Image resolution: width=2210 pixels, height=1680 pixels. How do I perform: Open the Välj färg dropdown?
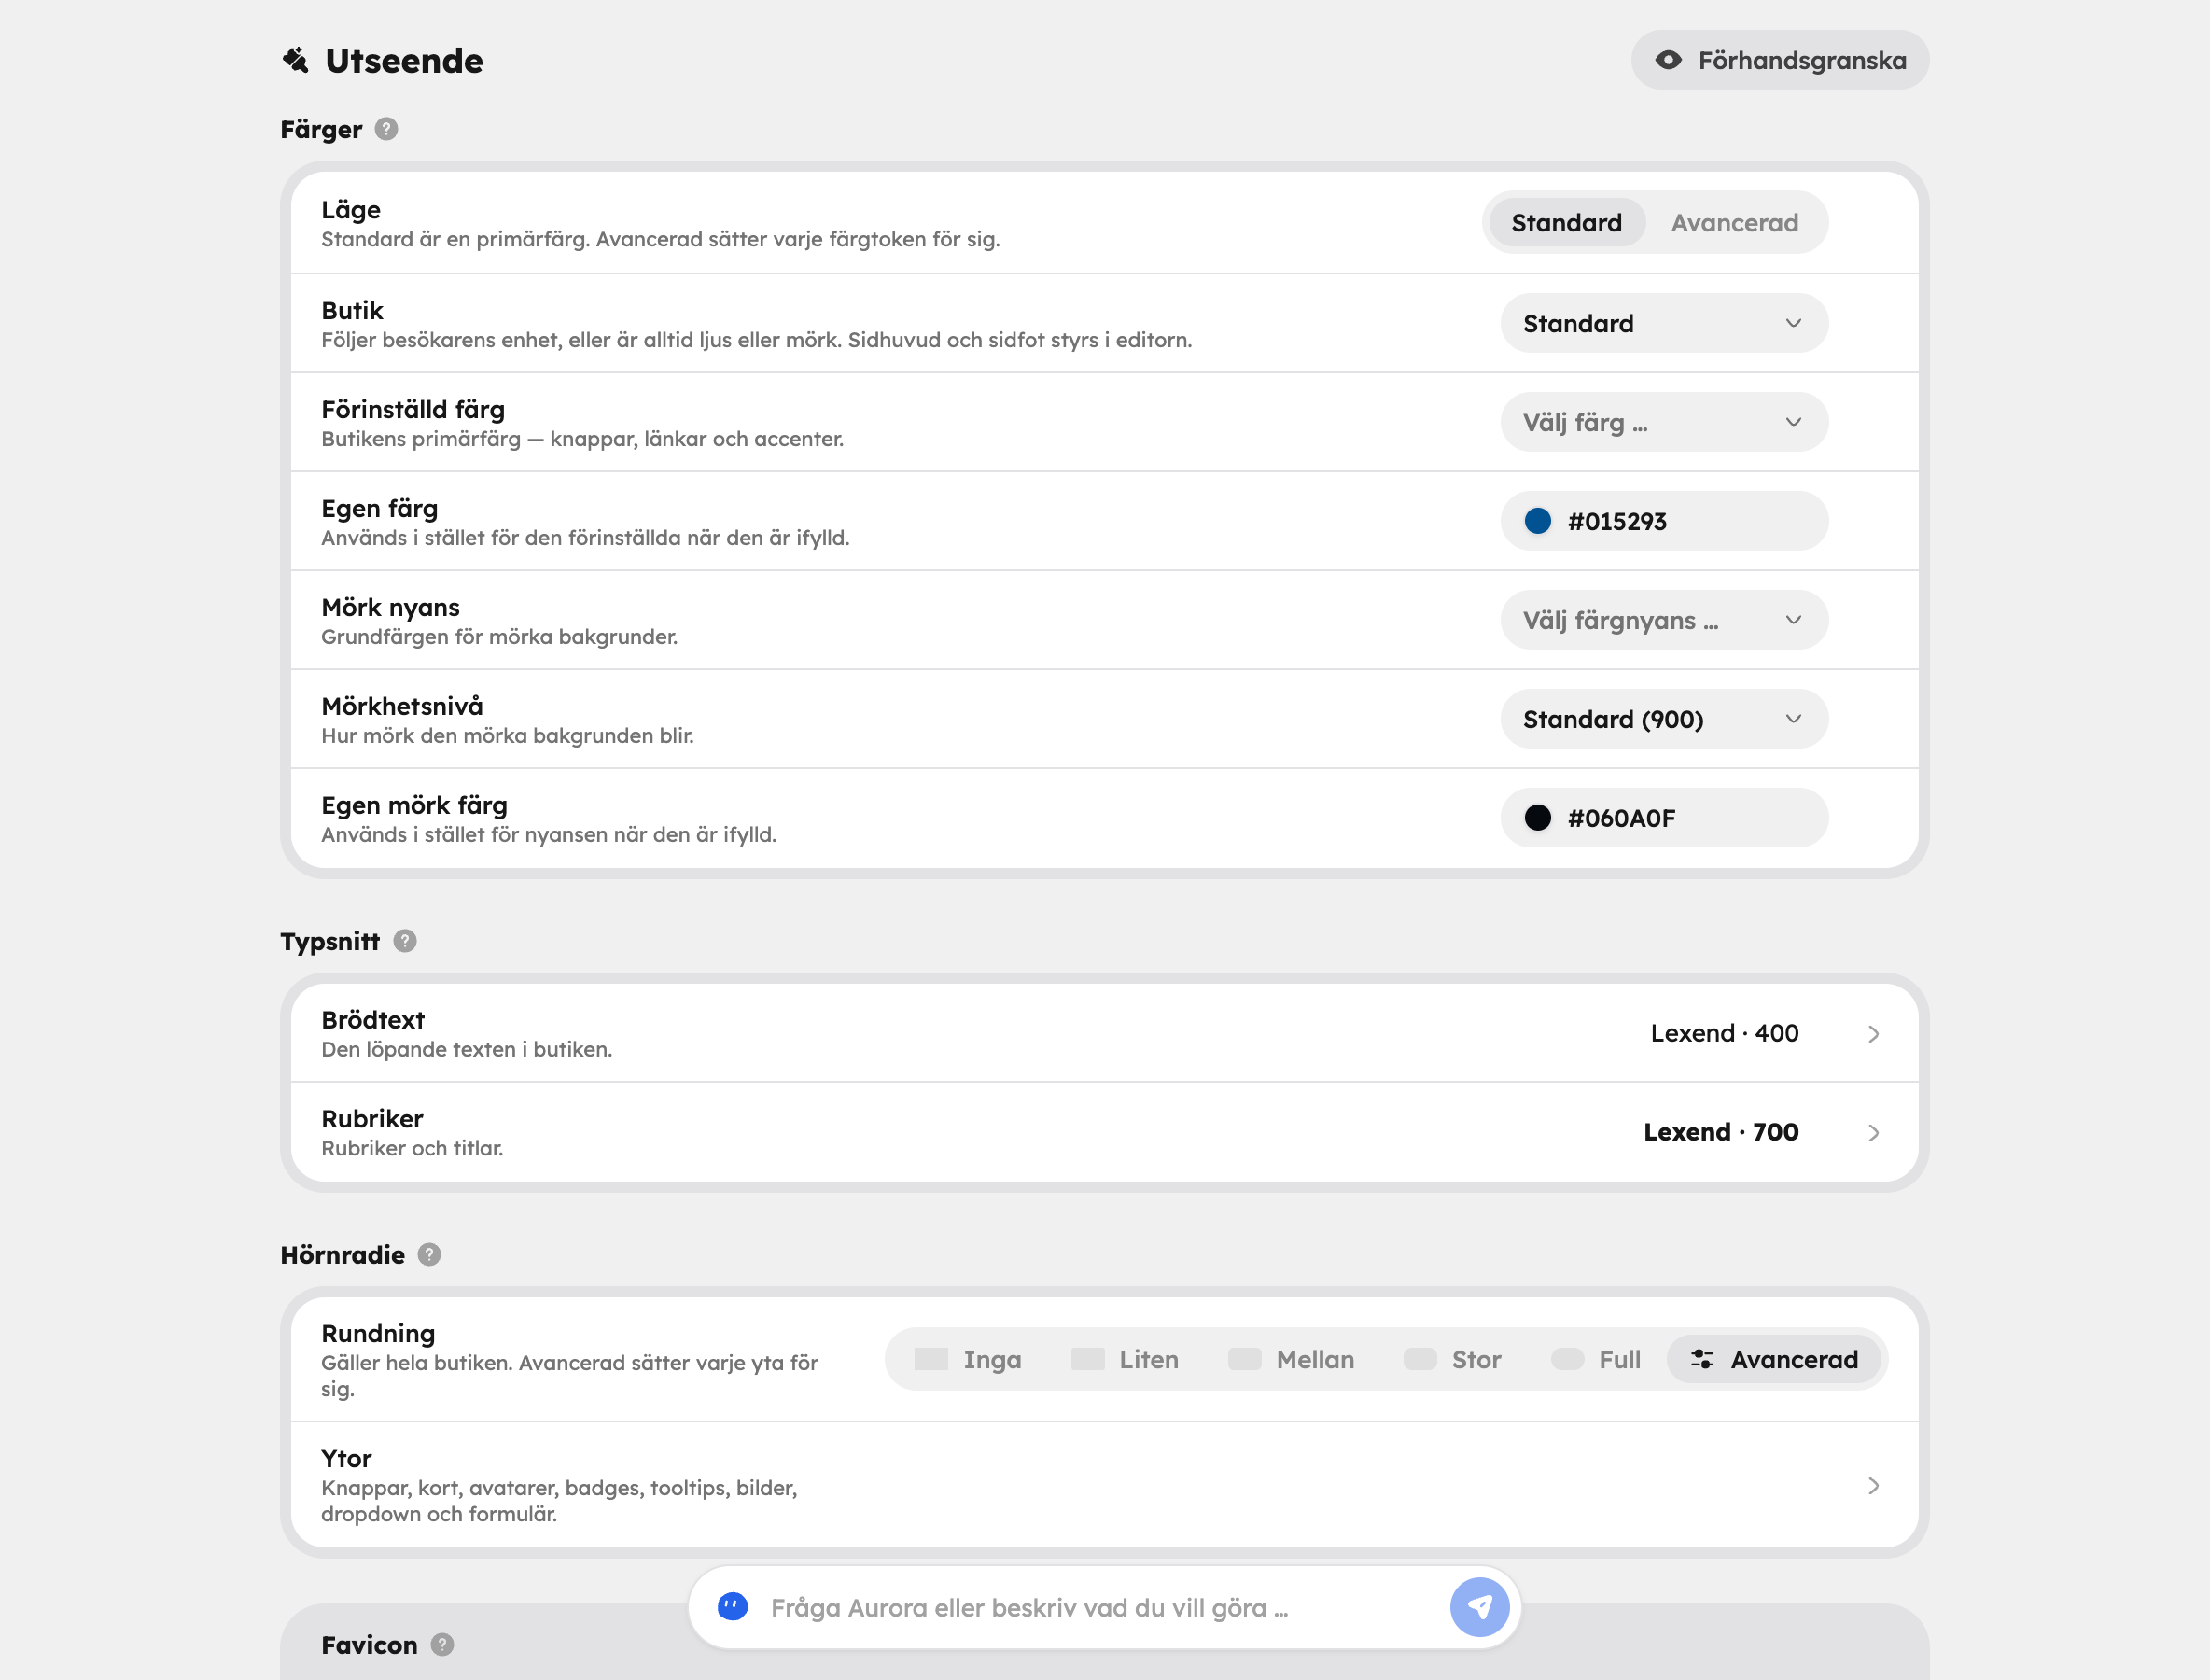[x=1664, y=422]
